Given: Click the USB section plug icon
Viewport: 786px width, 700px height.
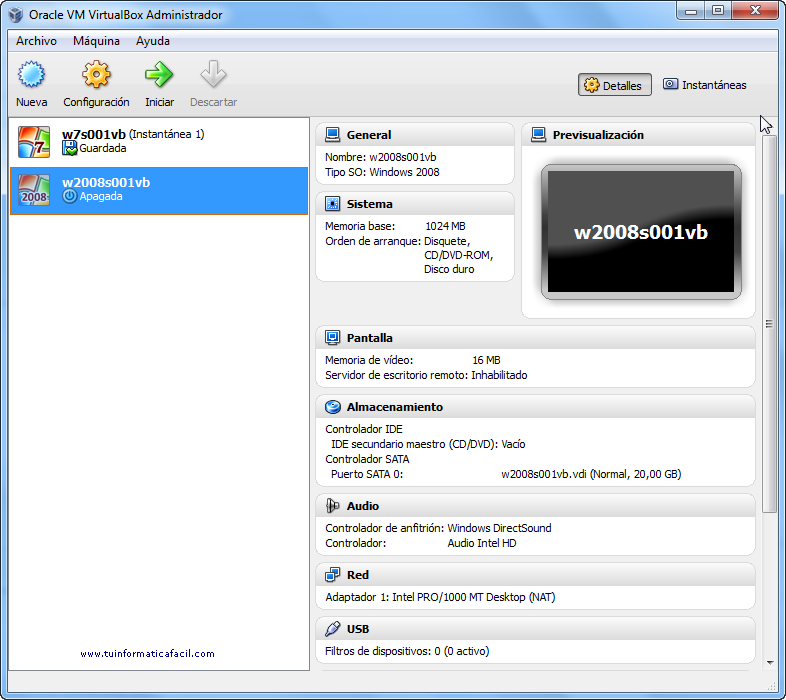Looking at the screenshot, I should (x=332, y=628).
